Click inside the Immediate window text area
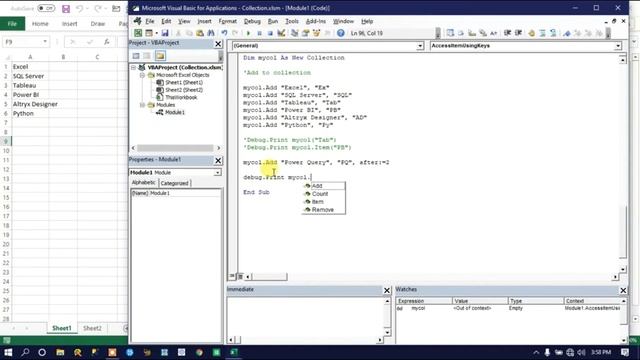640x360 pixels. (305, 316)
